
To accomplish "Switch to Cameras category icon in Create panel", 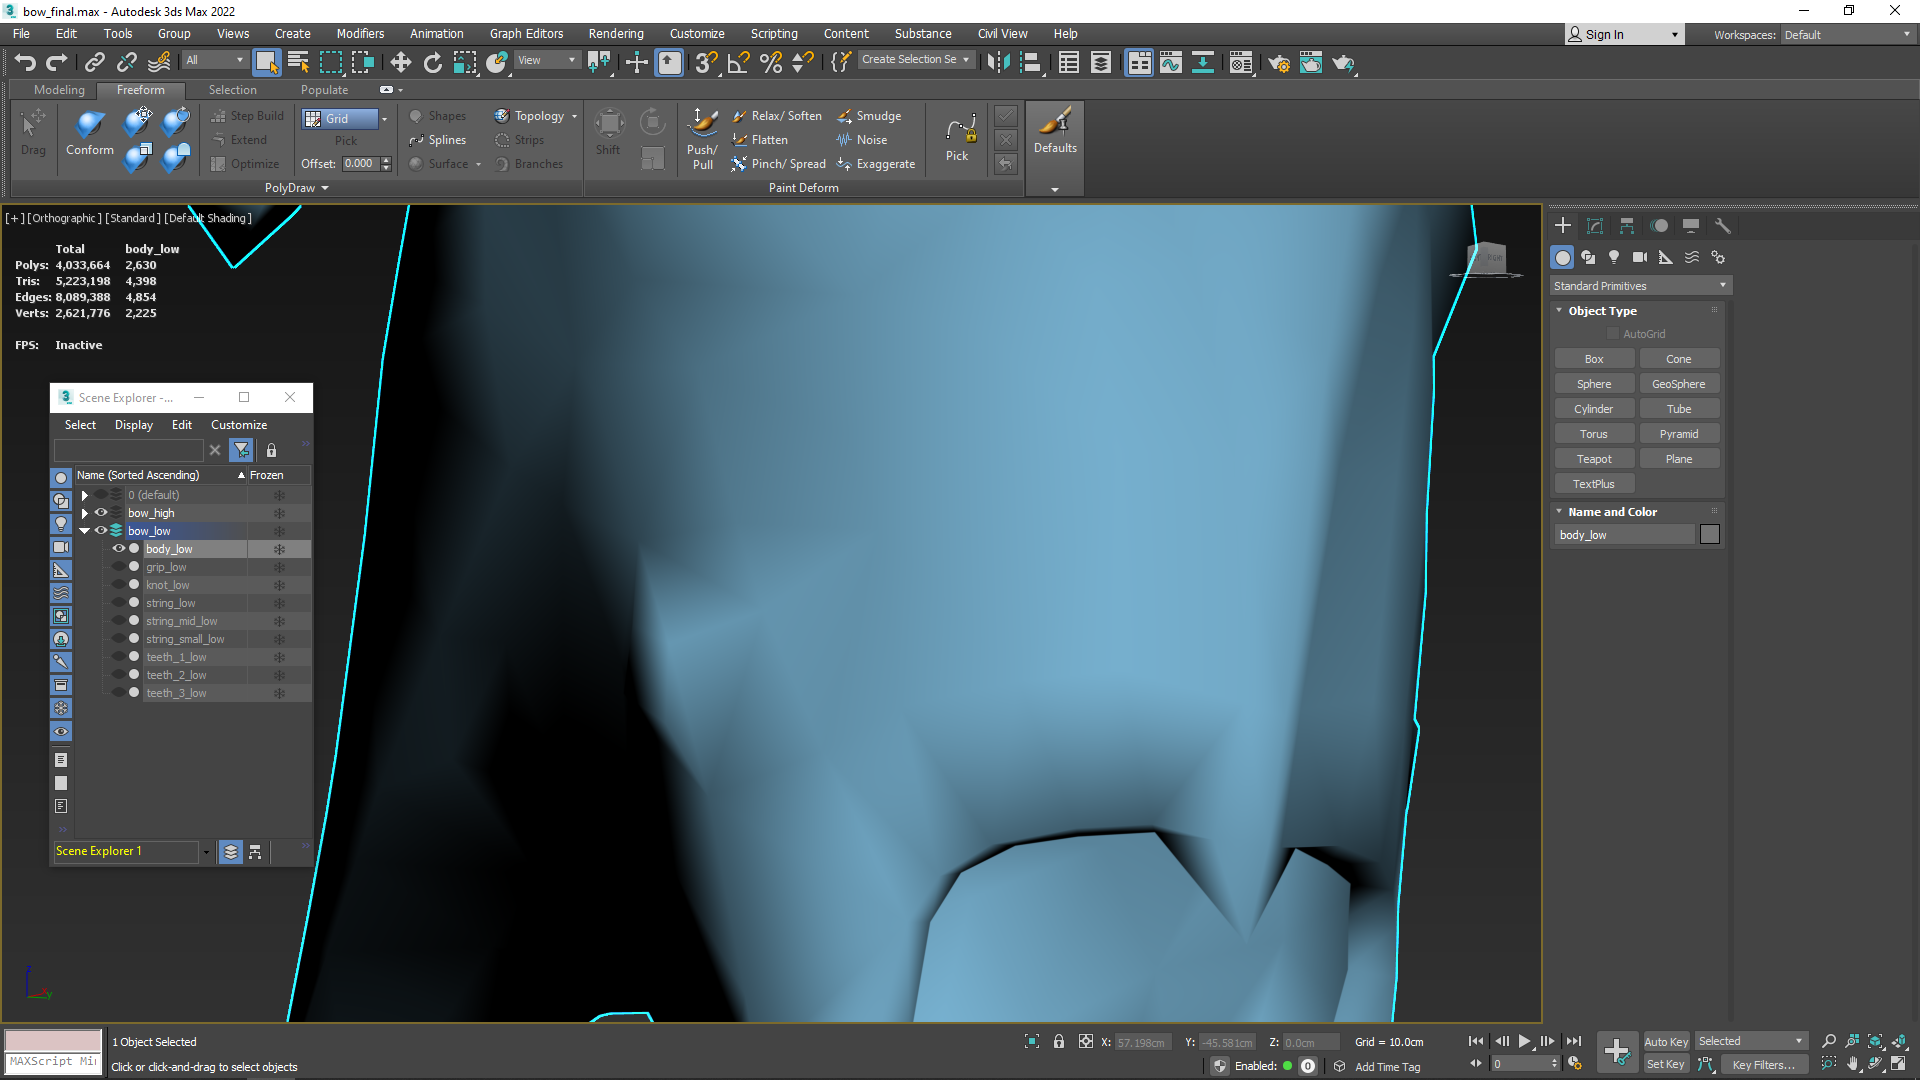I will point(1640,257).
